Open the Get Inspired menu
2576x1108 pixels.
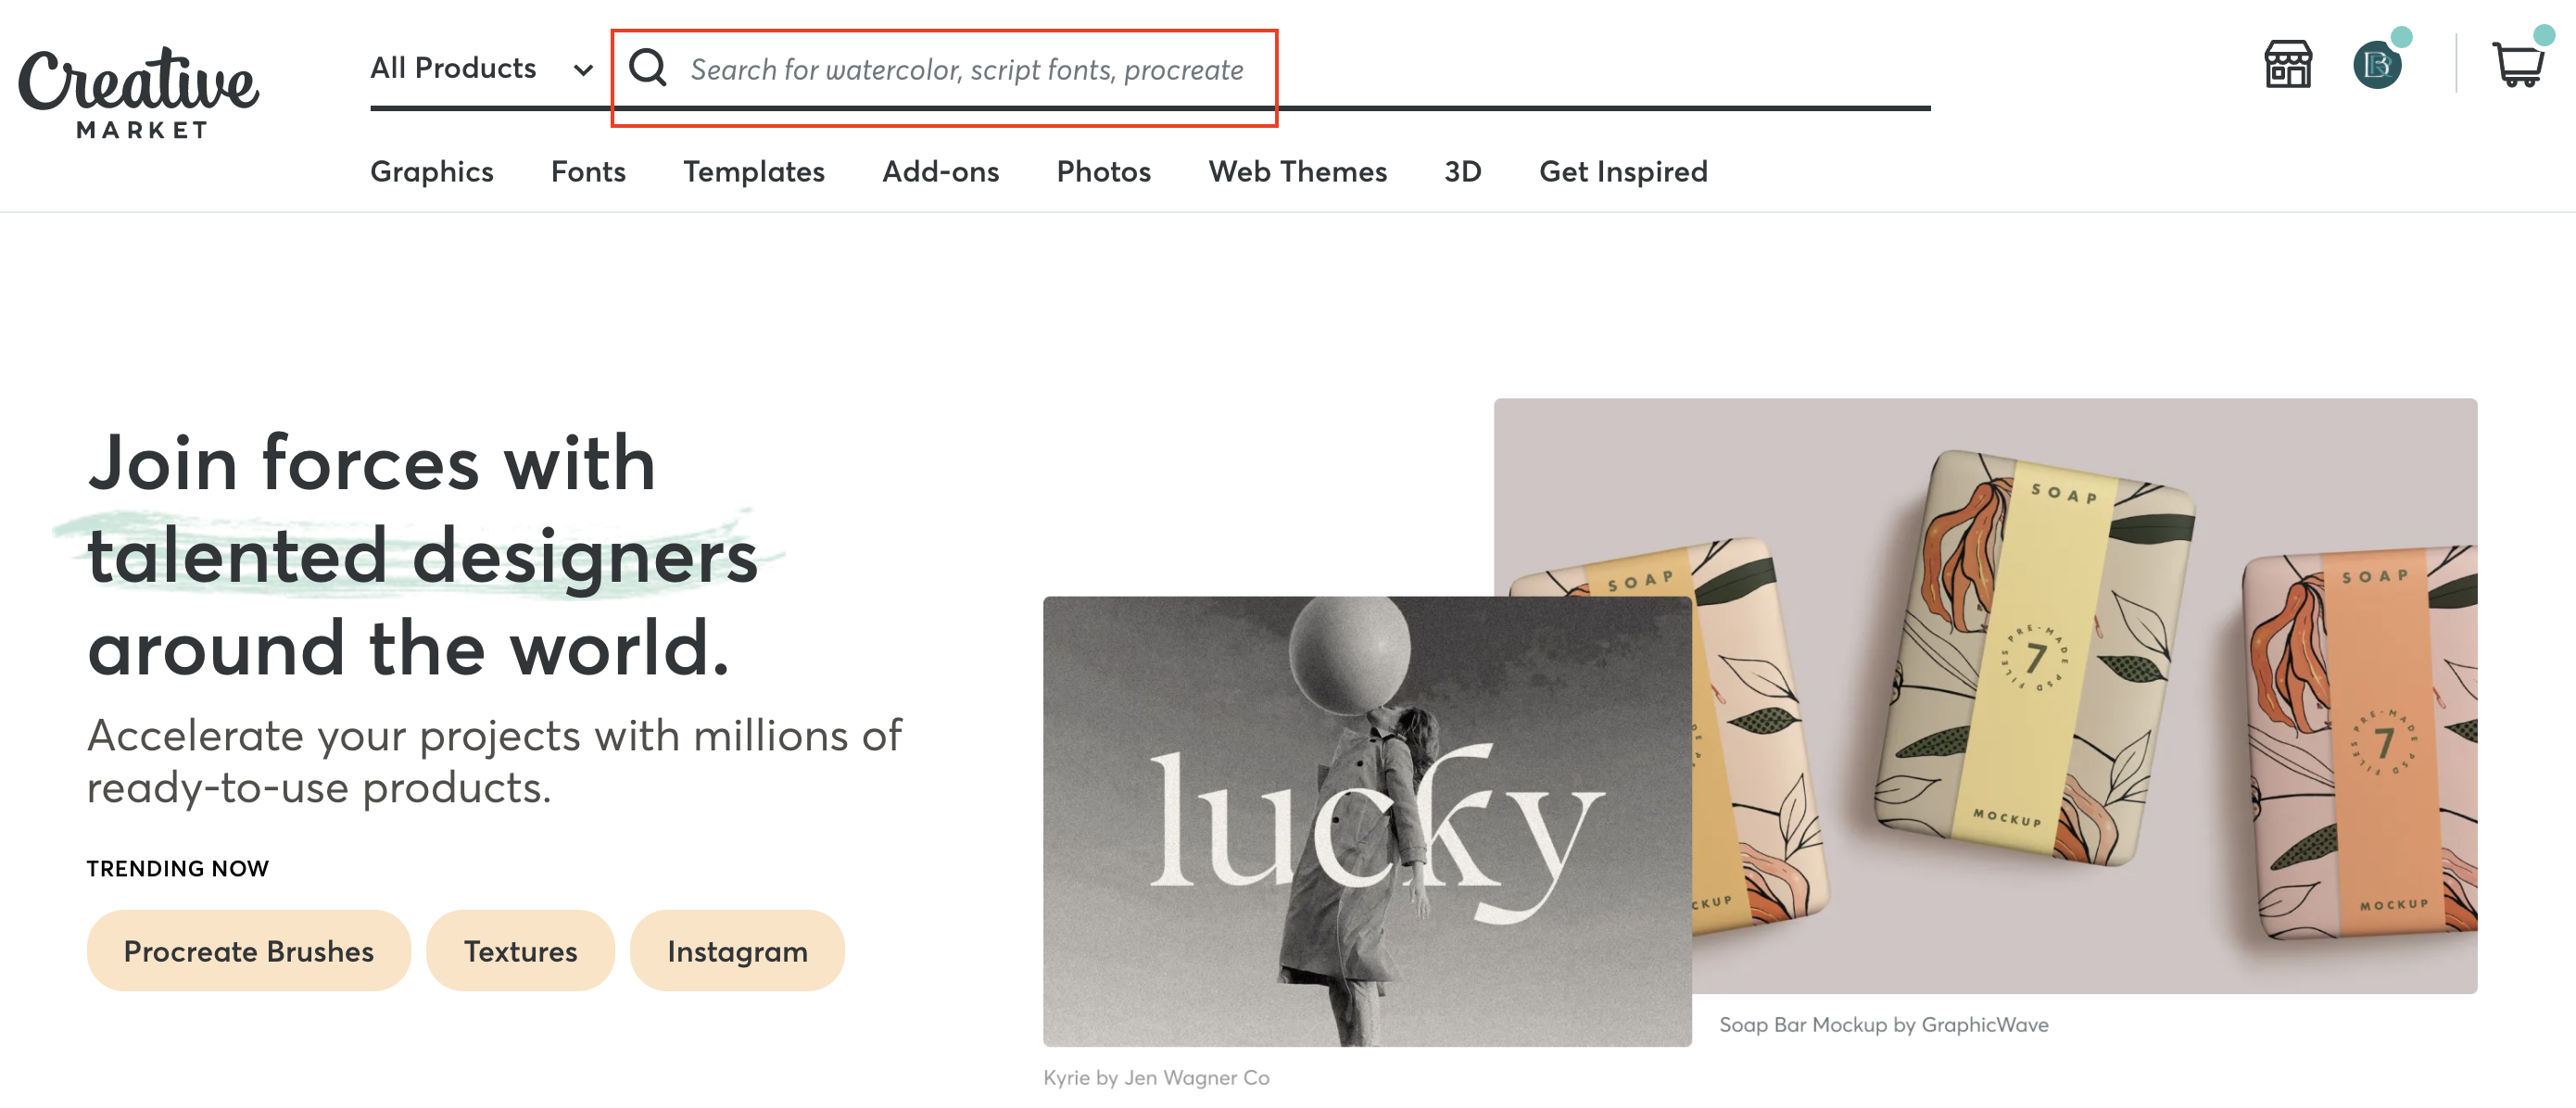click(x=1623, y=172)
